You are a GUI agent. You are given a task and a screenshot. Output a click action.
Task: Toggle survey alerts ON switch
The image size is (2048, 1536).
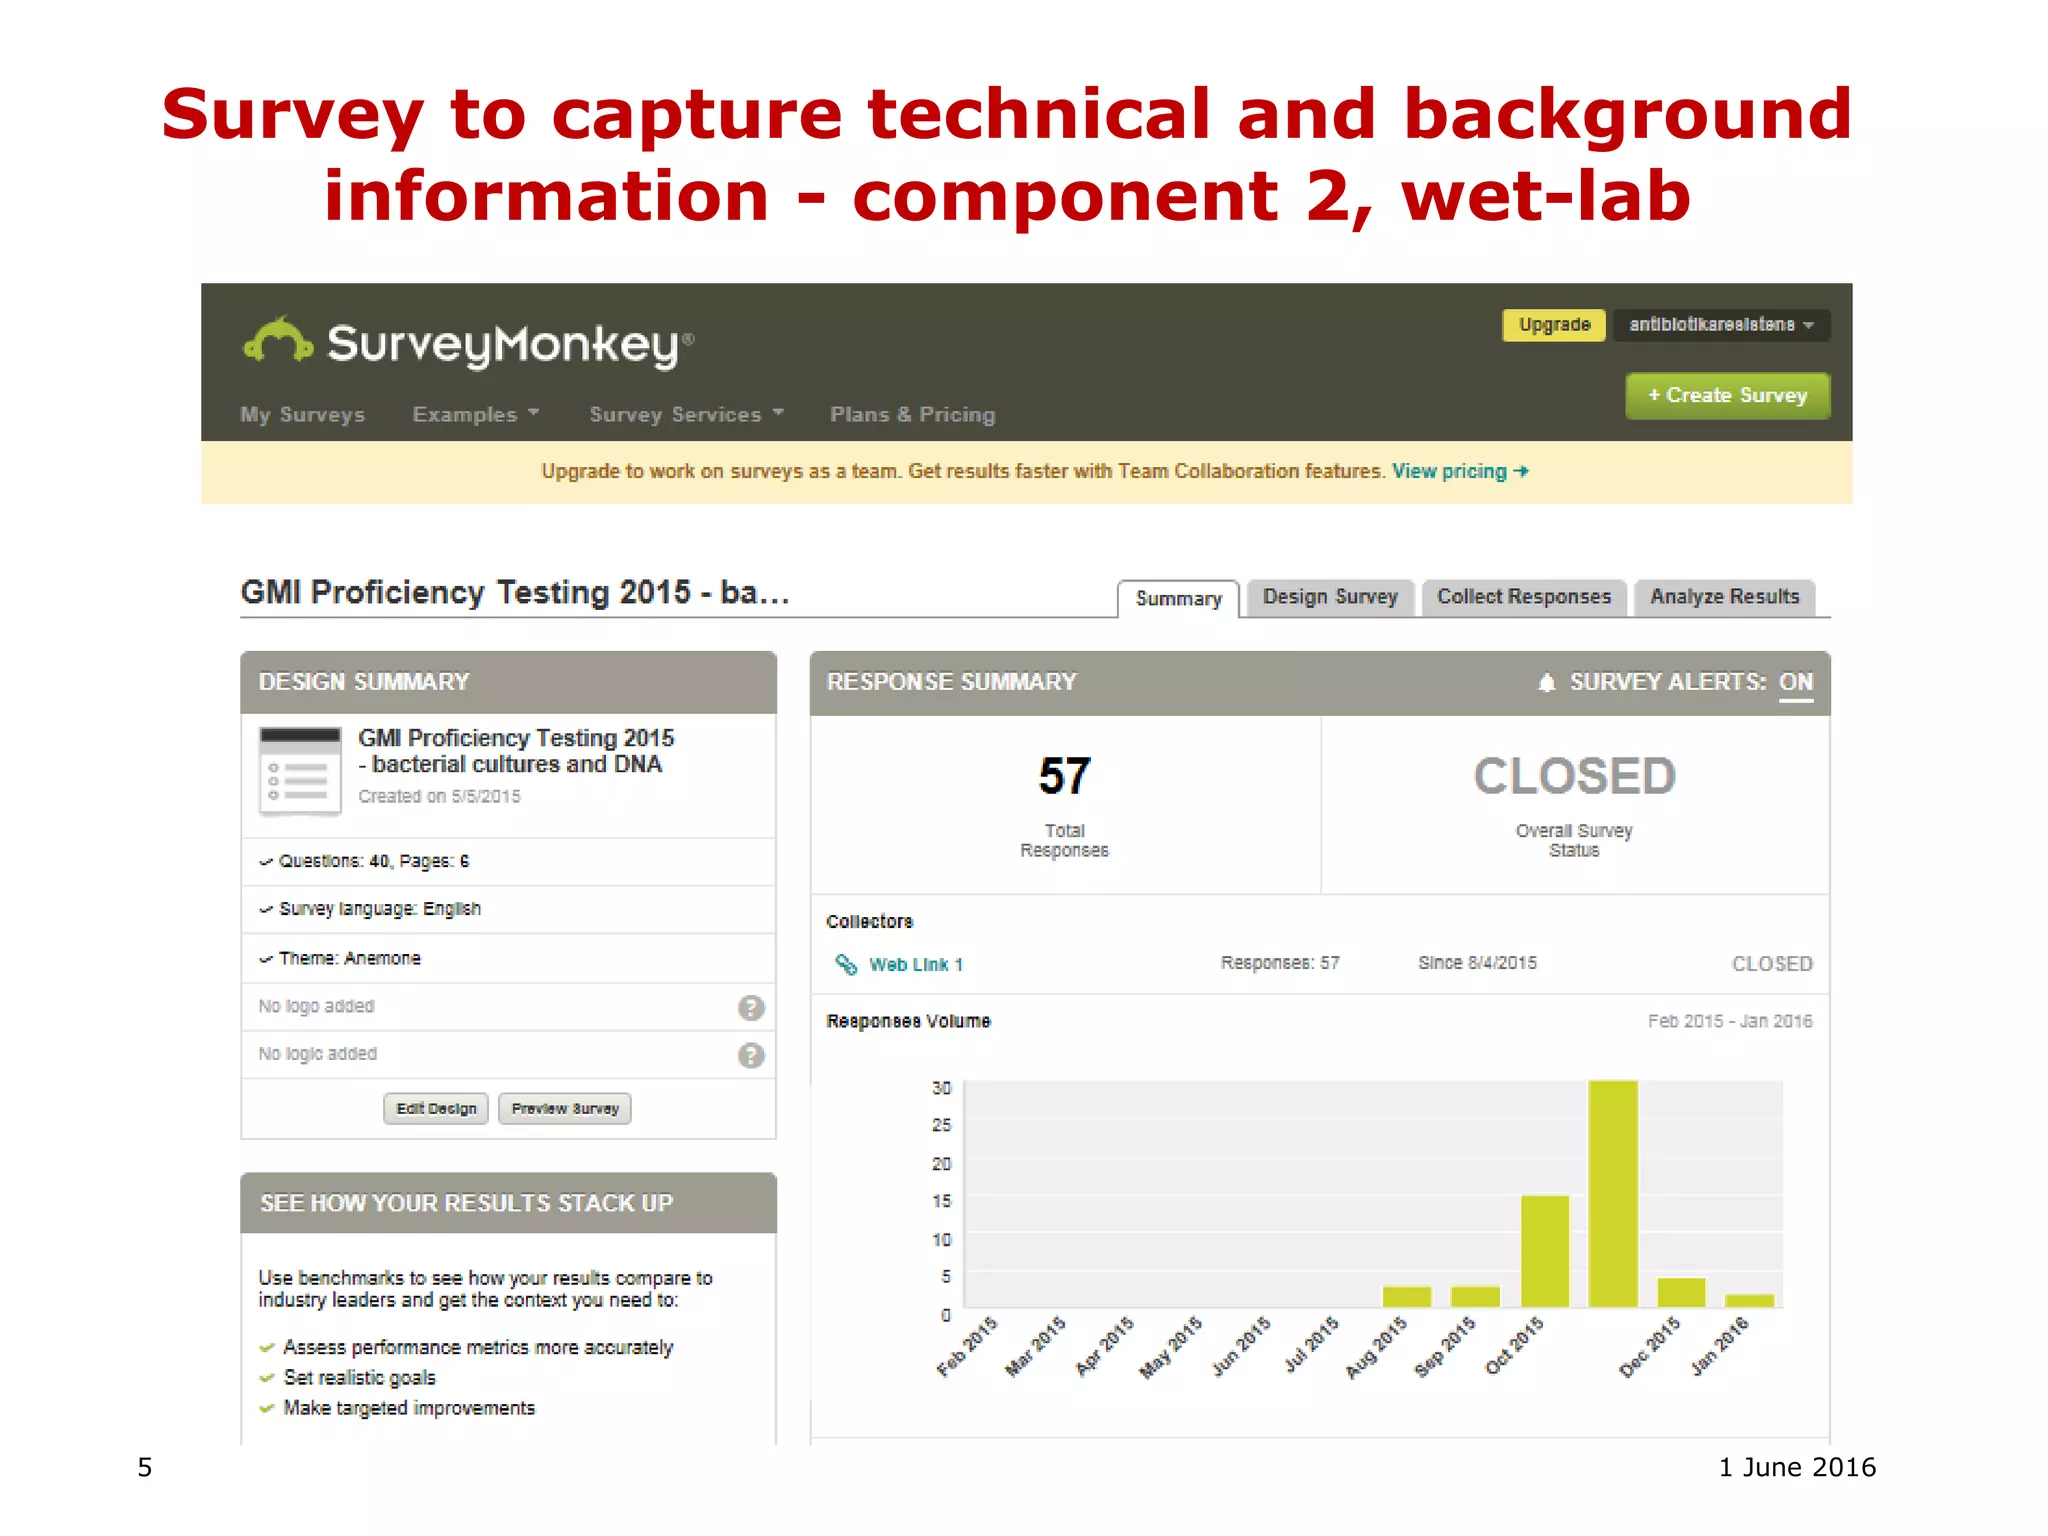[1795, 682]
